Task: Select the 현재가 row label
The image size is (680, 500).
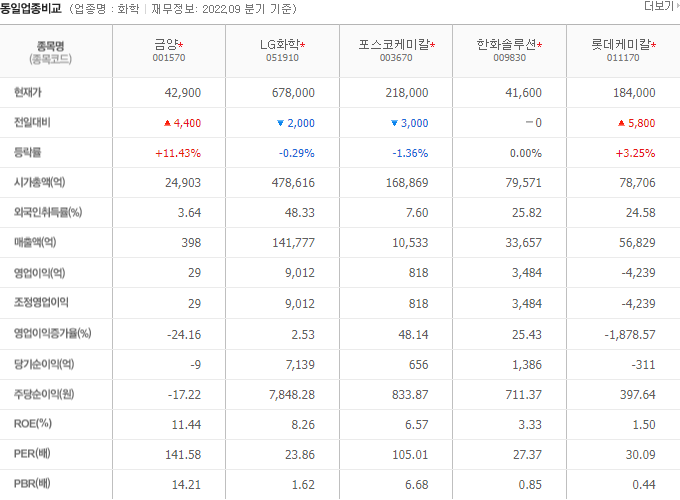Action: (28, 92)
